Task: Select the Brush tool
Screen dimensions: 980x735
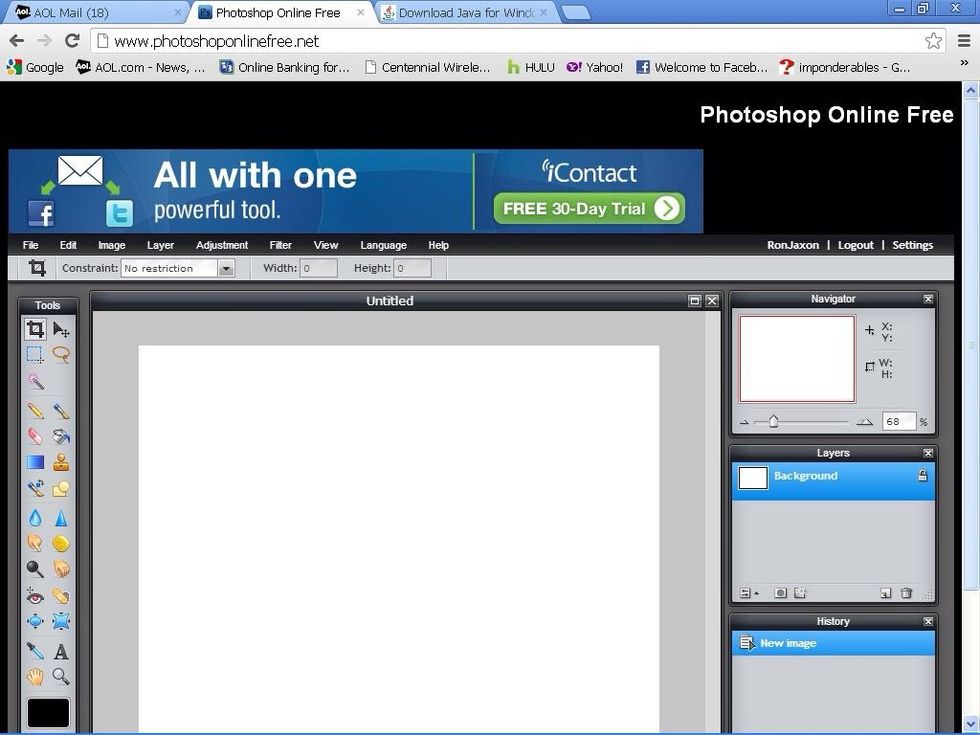Action: tap(61, 411)
